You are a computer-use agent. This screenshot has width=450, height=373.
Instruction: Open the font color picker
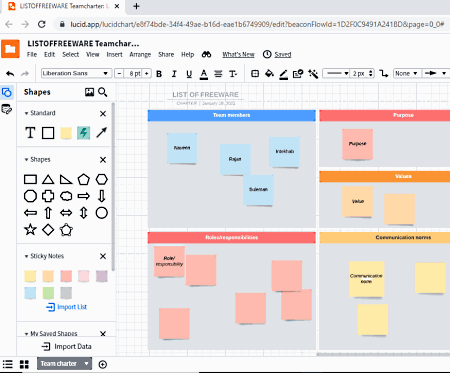coord(204,74)
